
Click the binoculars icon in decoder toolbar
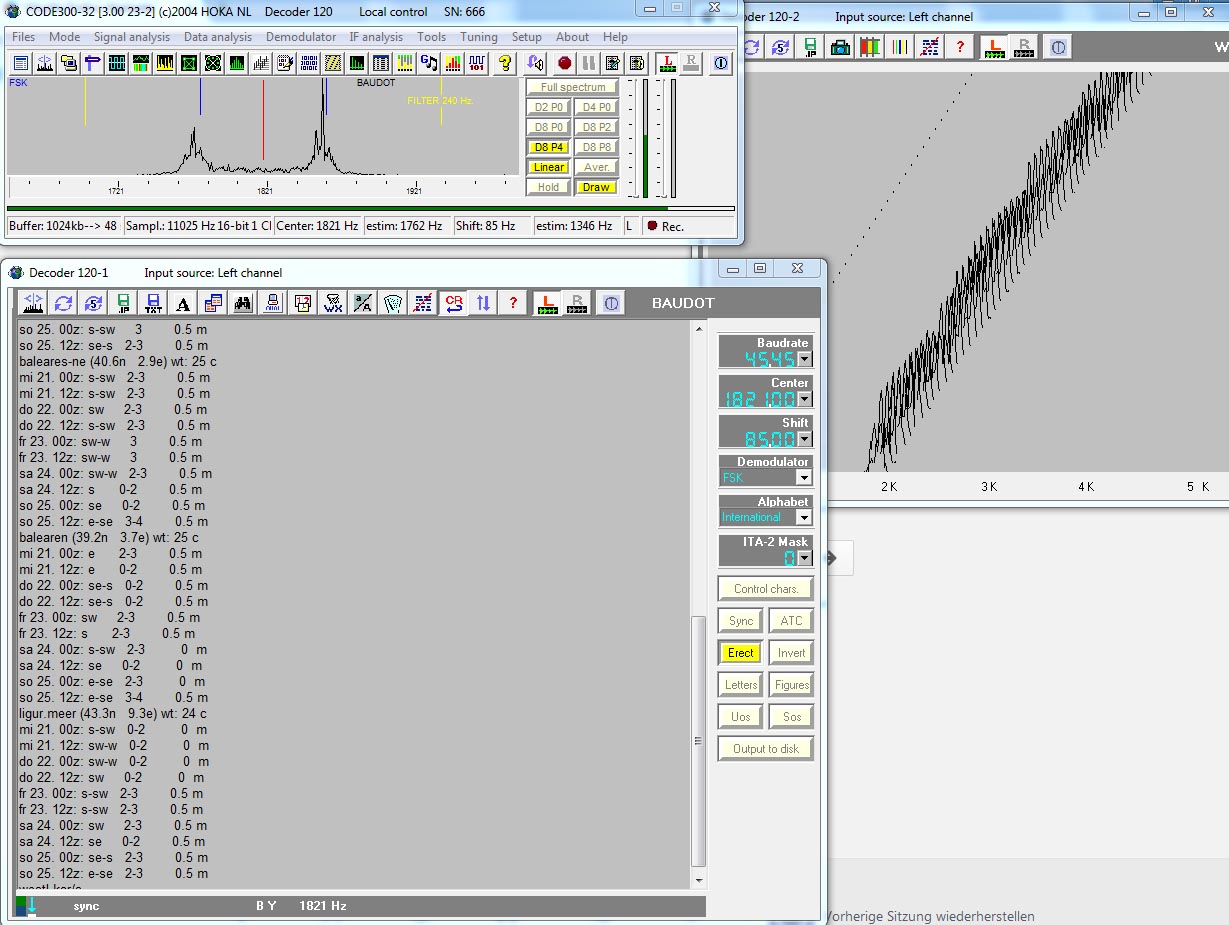coord(243,303)
